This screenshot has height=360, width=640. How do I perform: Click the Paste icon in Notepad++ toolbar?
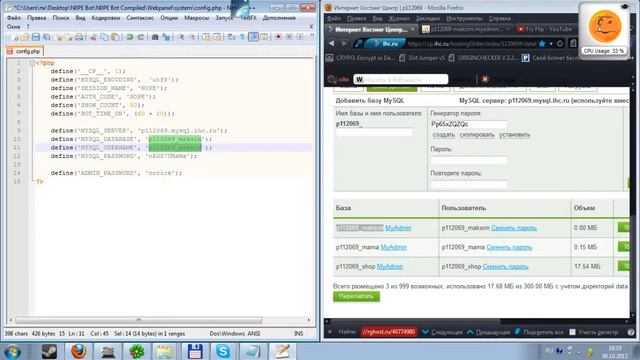tap(116, 37)
